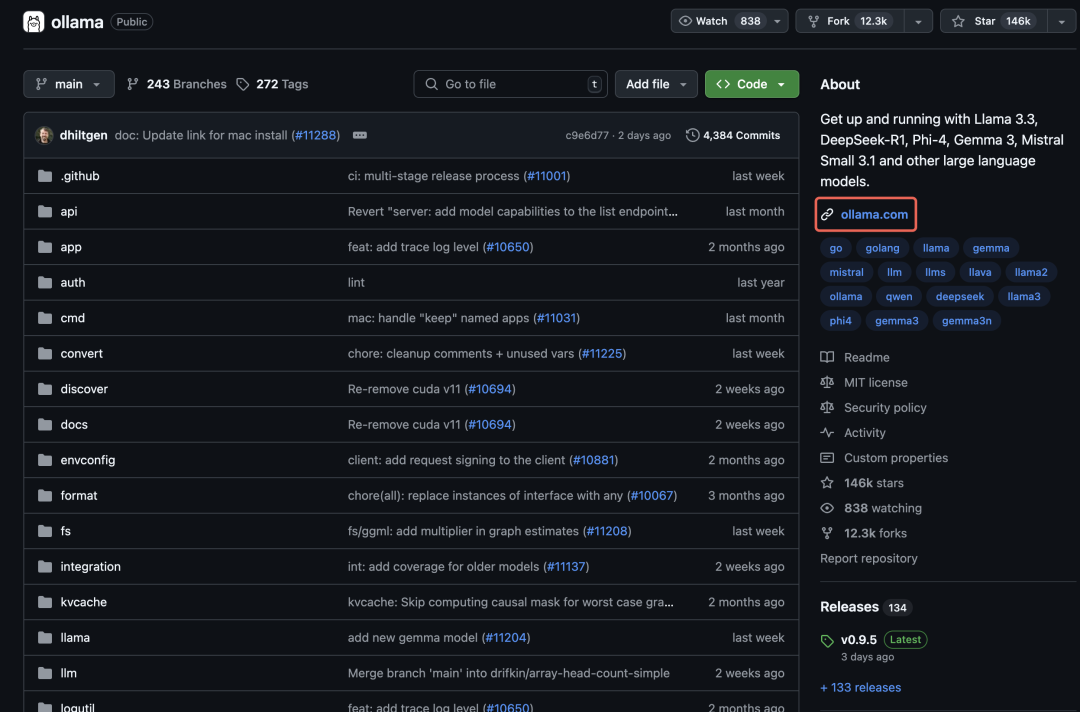Open the envconfig folder
The image size is (1080, 712).
(x=87, y=460)
